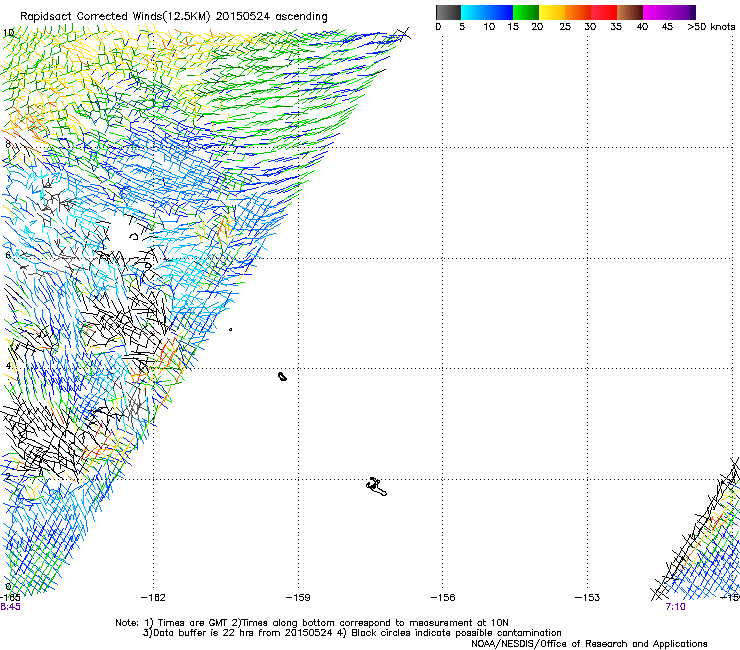Click the date '20150524 ascending' in the title

[272, 17]
